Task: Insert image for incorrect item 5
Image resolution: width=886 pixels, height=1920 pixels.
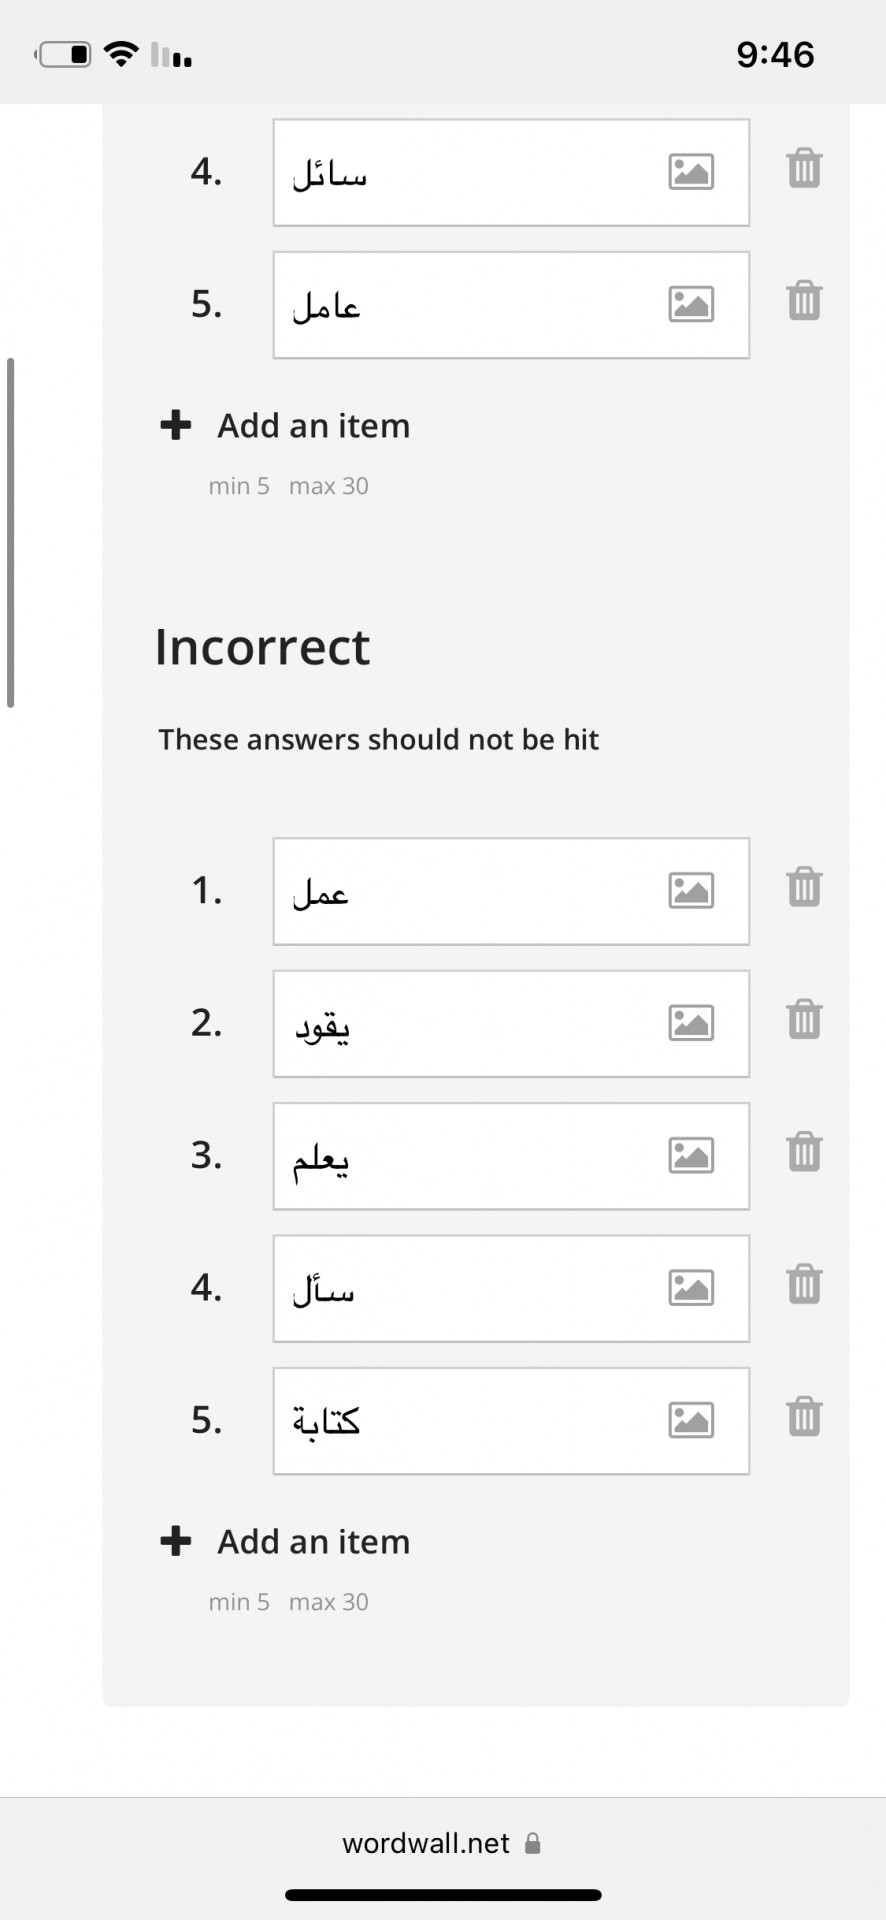Action: coord(691,1420)
